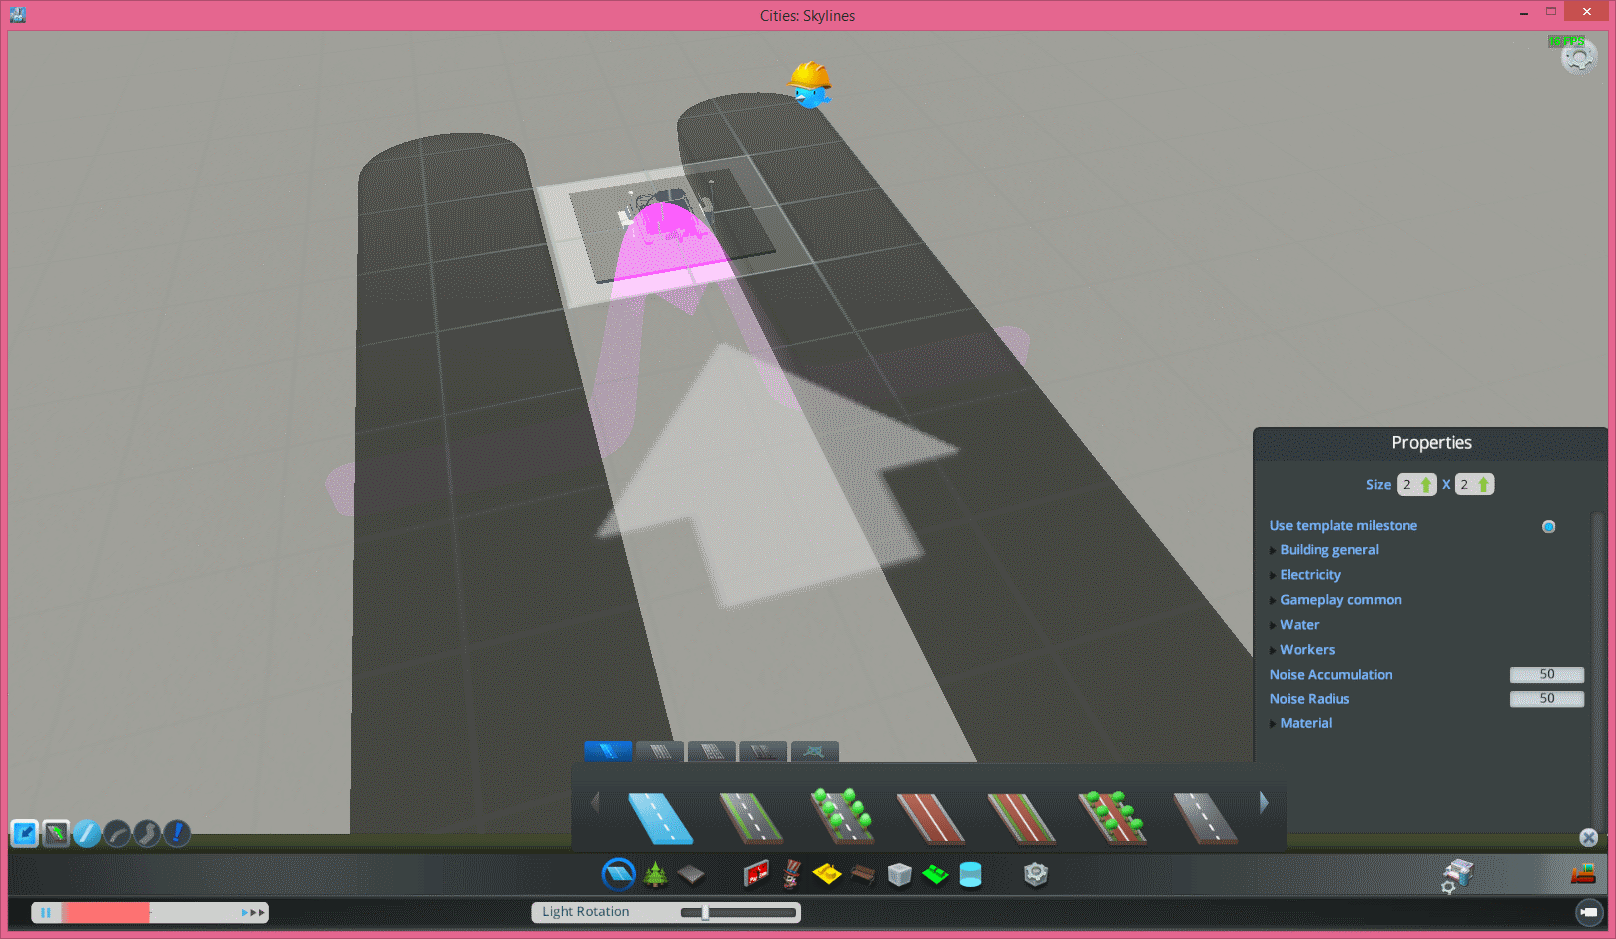Click the park bench props icon
This screenshot has height=939, width=1616.
[x=863, y=876]
